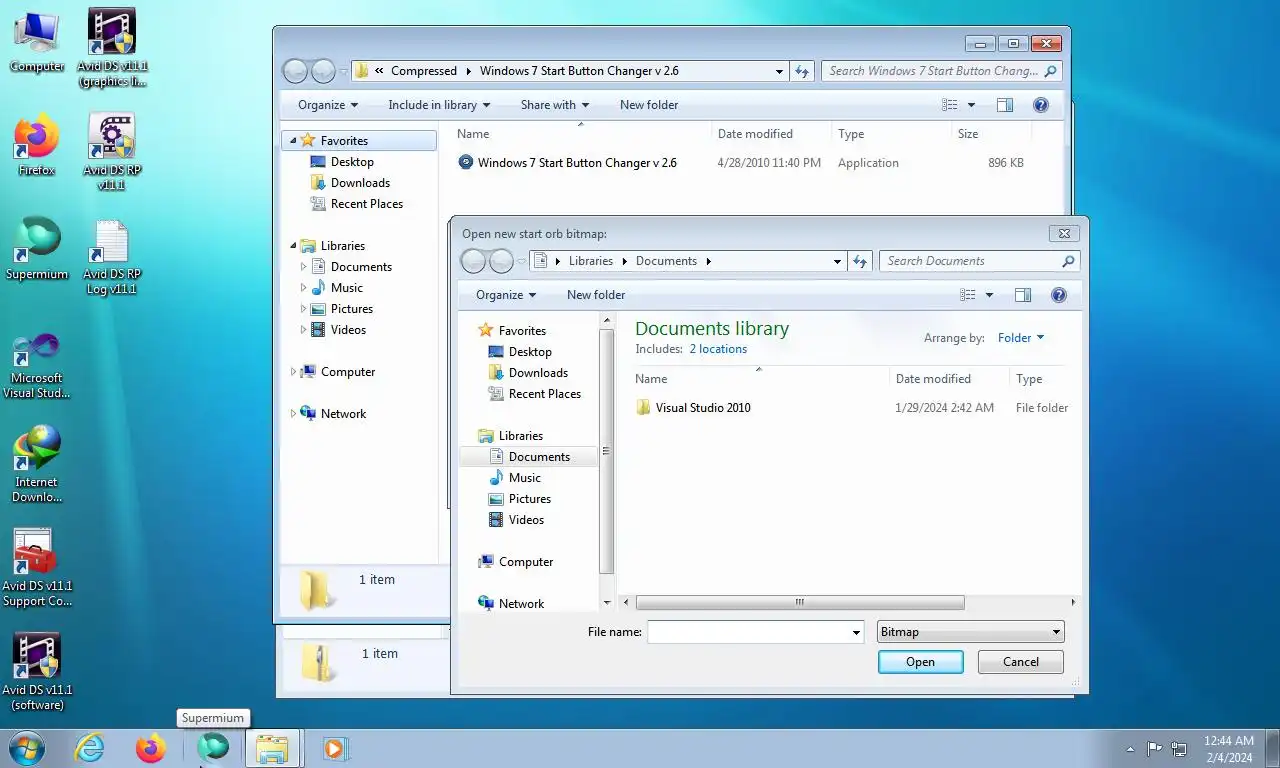Select Avid DS v11.1 (software) desktop icon

[x=37, y=672]
